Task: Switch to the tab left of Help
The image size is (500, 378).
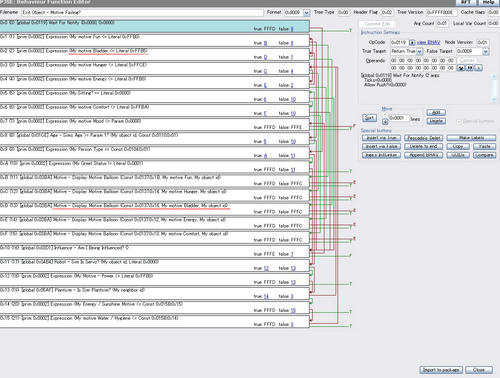Action: coord(466,2)
